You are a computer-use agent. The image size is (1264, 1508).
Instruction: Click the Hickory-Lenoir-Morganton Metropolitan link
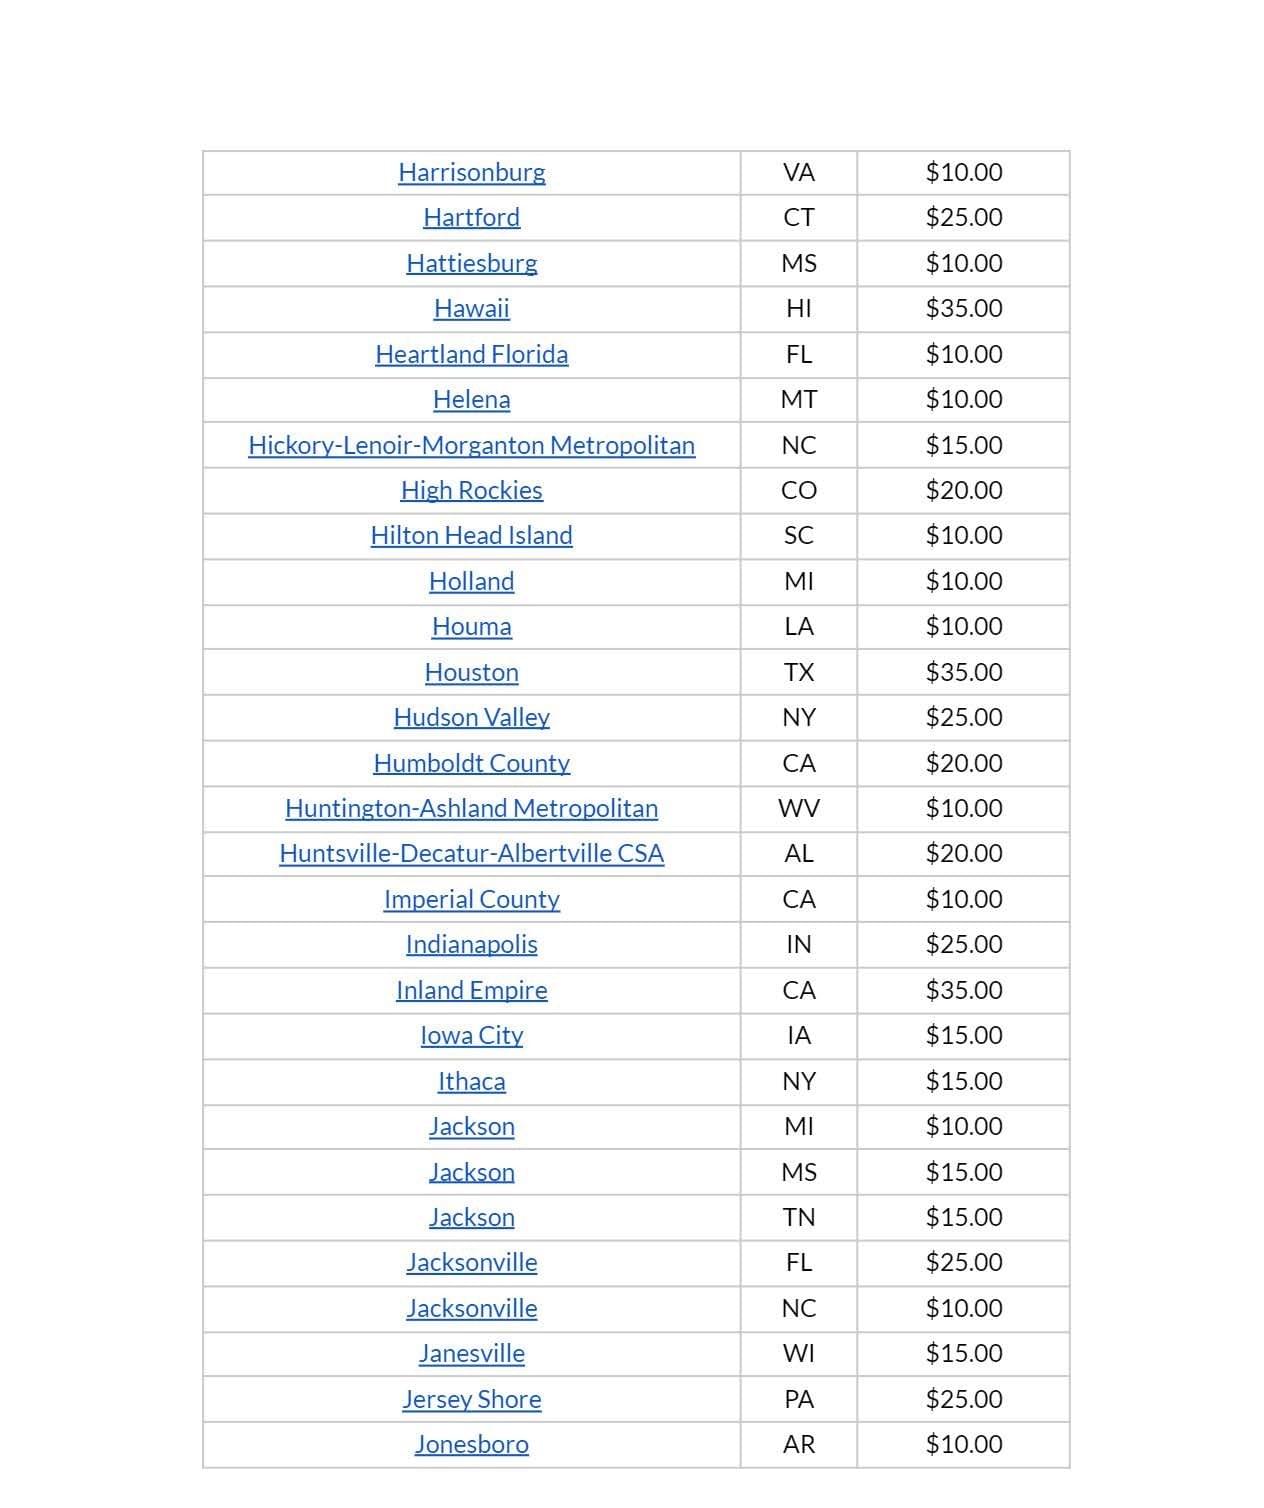click(471, 445)
